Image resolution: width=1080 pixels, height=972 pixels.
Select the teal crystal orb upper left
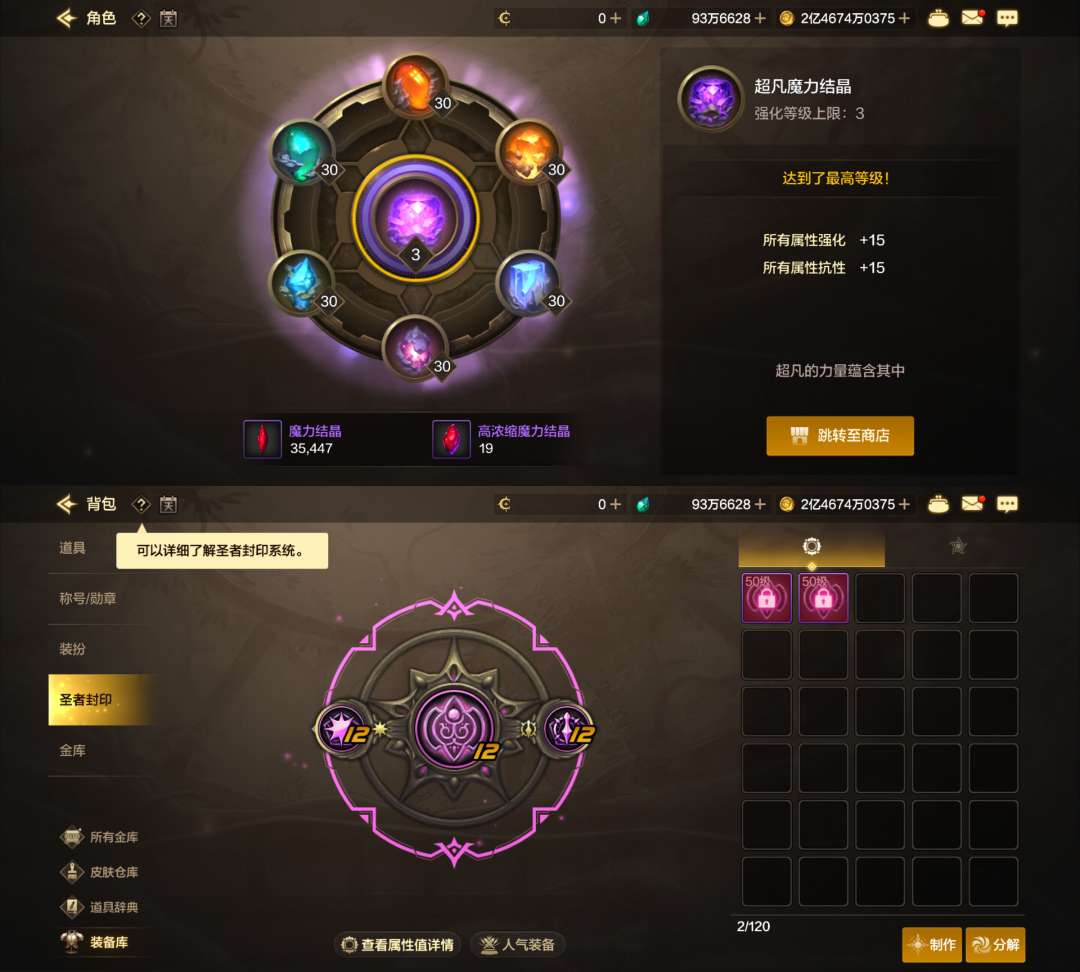pos(303,152)
